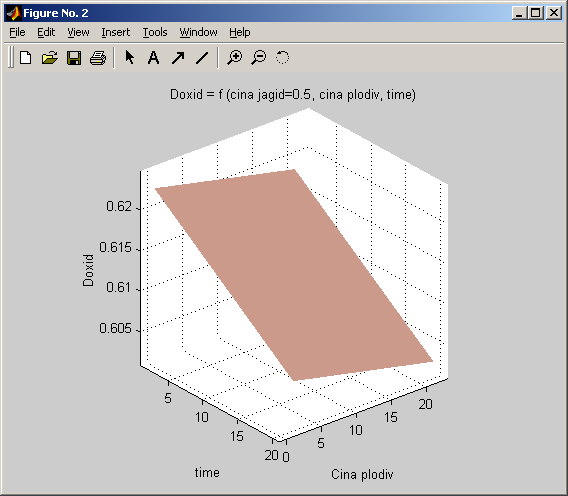
Task: Click the plot title 'Doxid = f (cina jagid=0.5...'
Action: point(293,95)
